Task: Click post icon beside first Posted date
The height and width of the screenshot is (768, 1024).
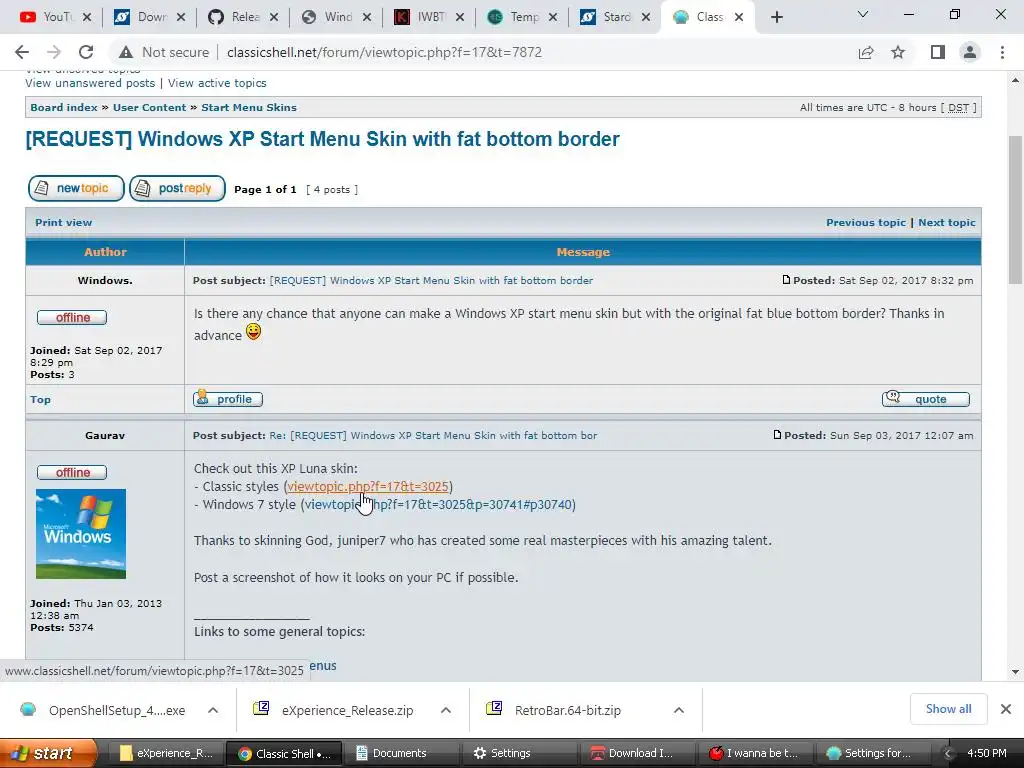Action: [786, 280]
